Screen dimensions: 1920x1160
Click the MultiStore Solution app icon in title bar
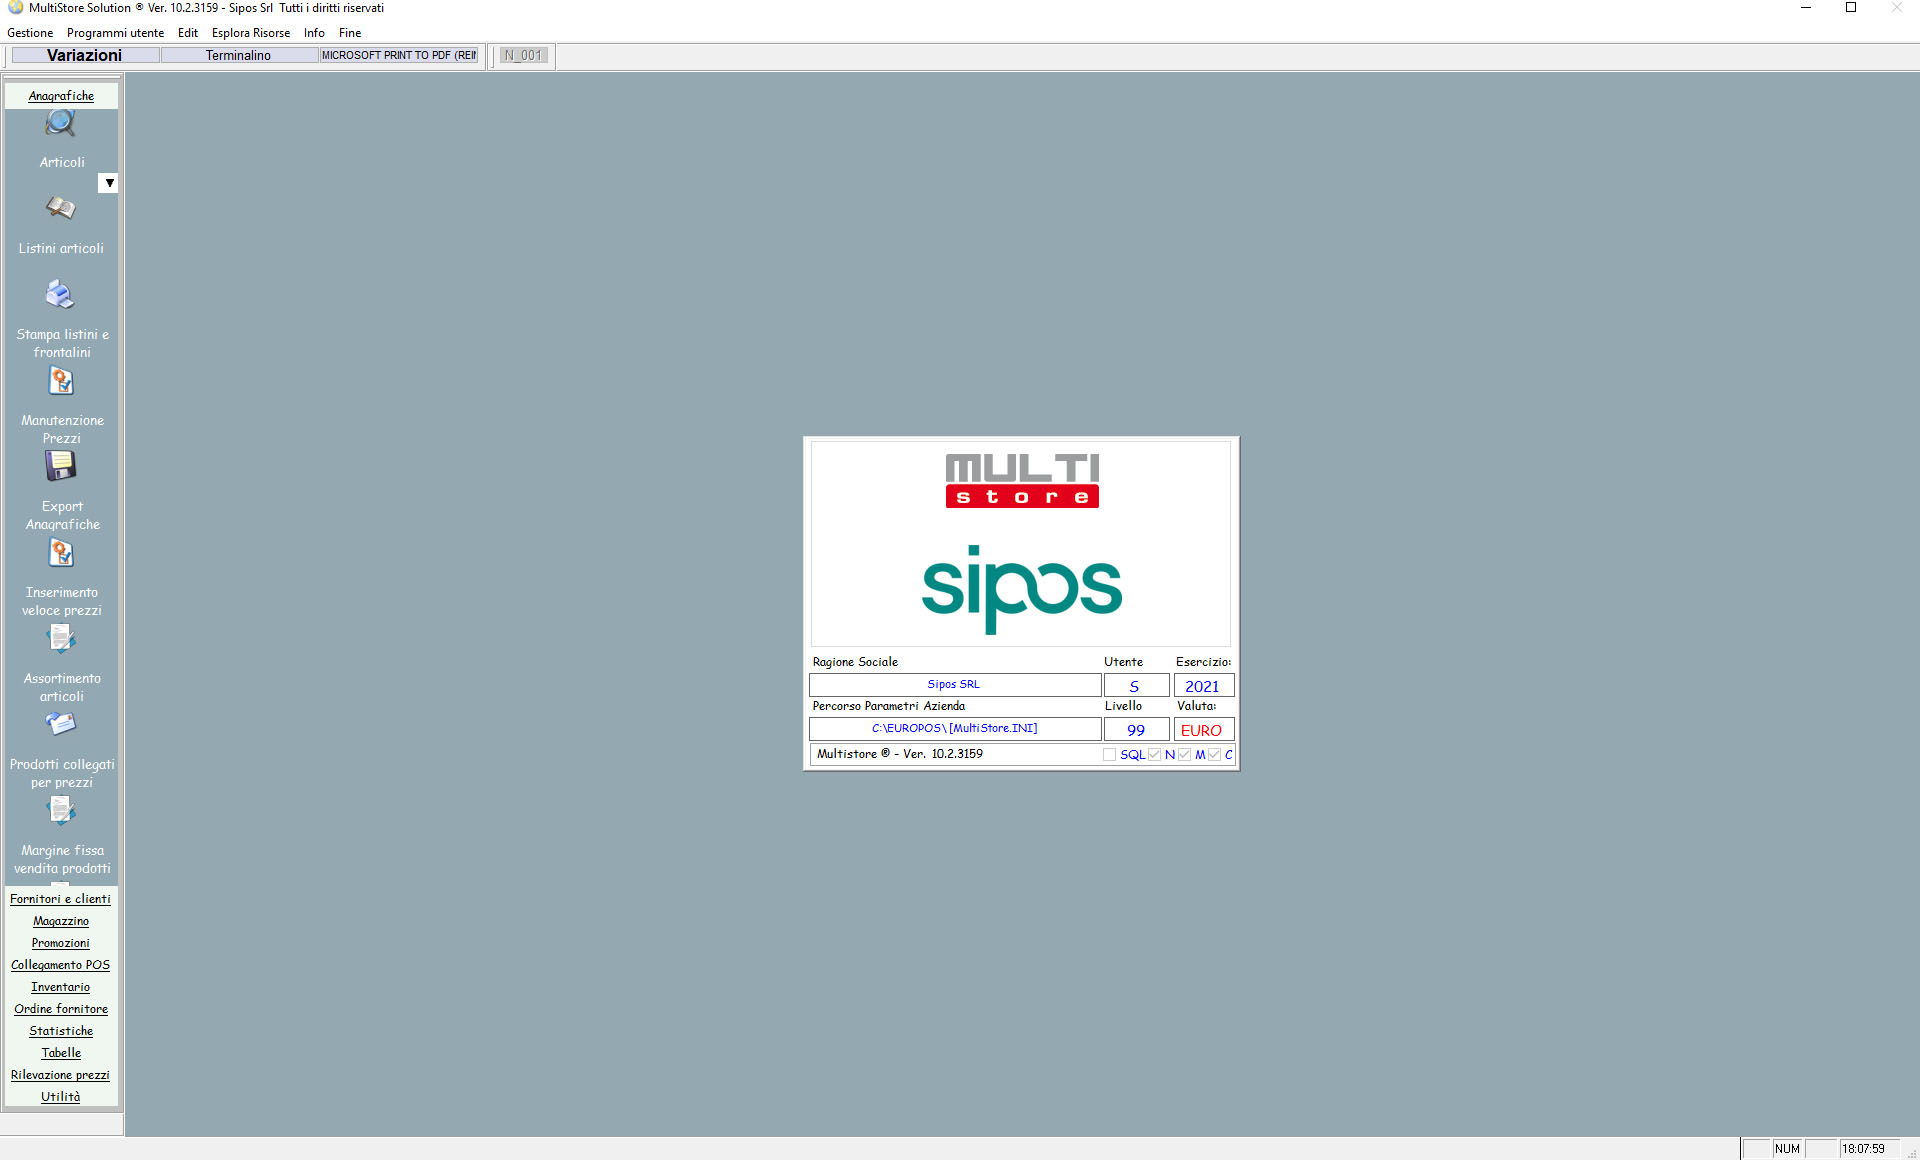[15, 8]
